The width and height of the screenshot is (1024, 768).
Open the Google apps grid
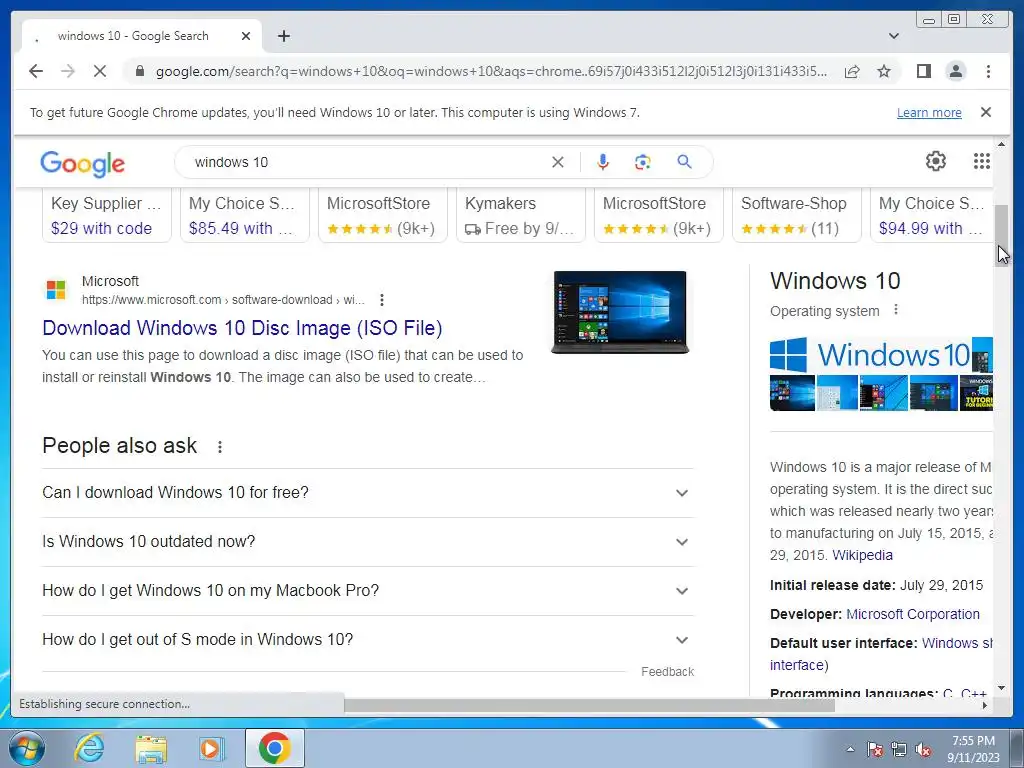coord(982,161)
